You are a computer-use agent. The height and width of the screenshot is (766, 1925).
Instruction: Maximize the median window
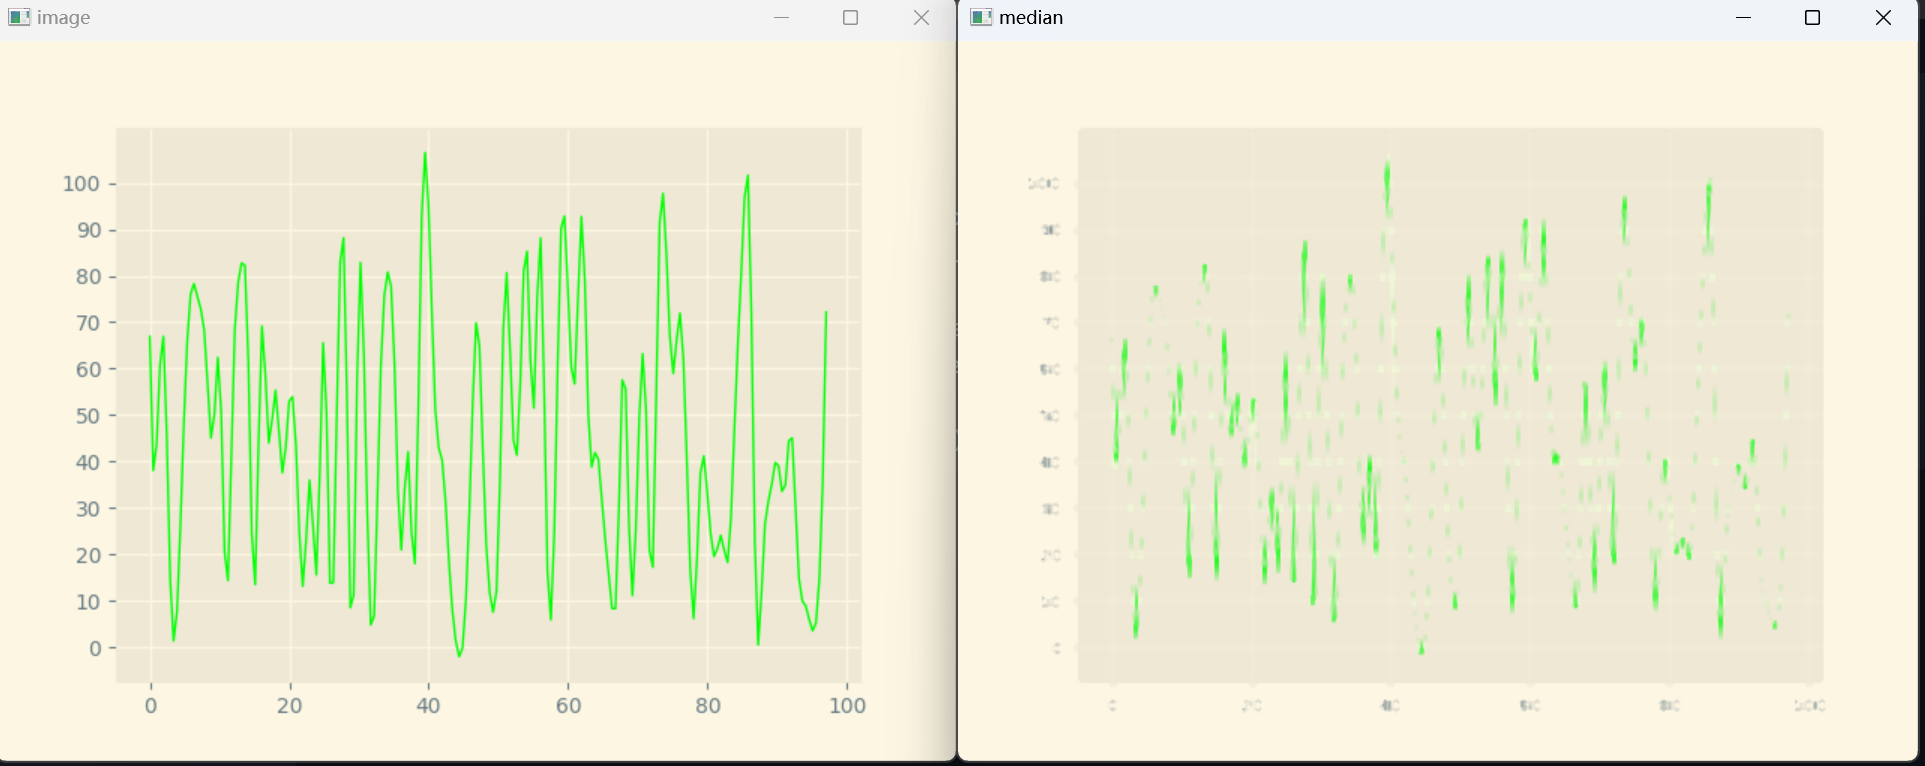1812,18
